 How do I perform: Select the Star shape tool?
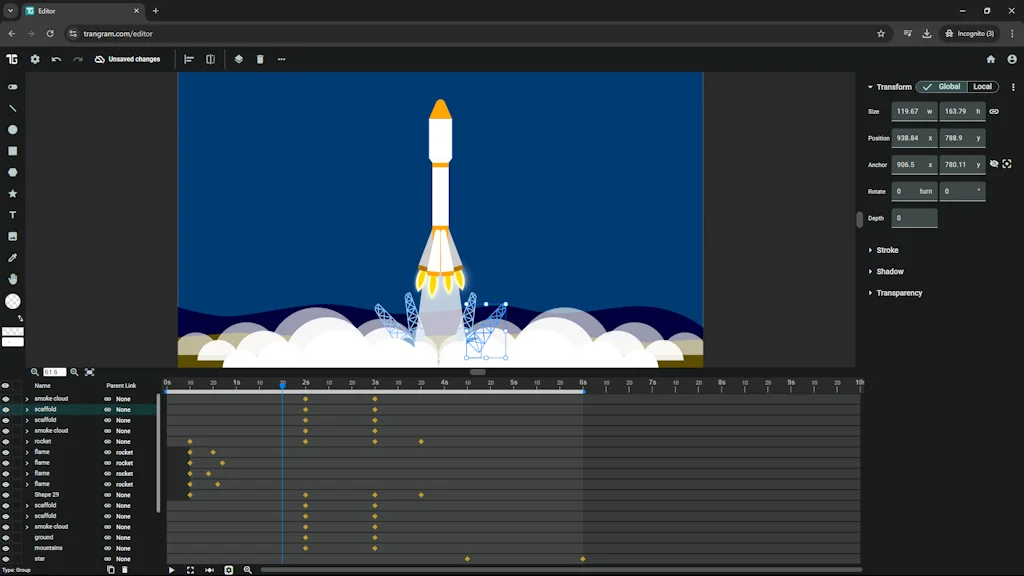tap(12, 193)
